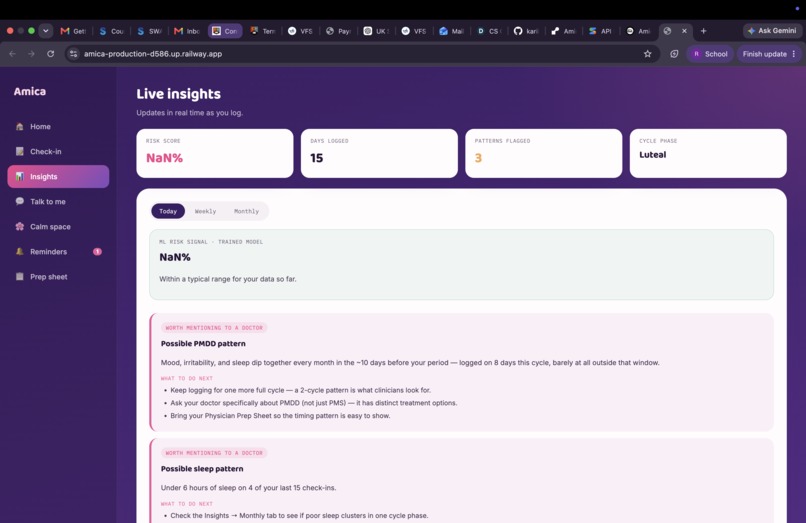Click the Risk Score card
The width and height of the screenshot is (806, 523).
[x=215, y=153]
